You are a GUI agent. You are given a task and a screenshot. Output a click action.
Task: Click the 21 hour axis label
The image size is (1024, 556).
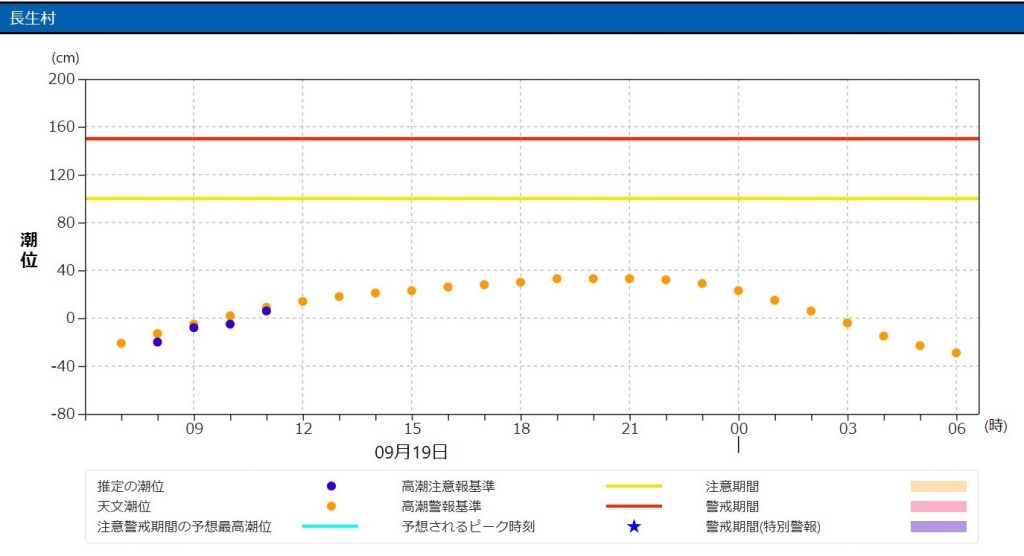click(630, 429)
